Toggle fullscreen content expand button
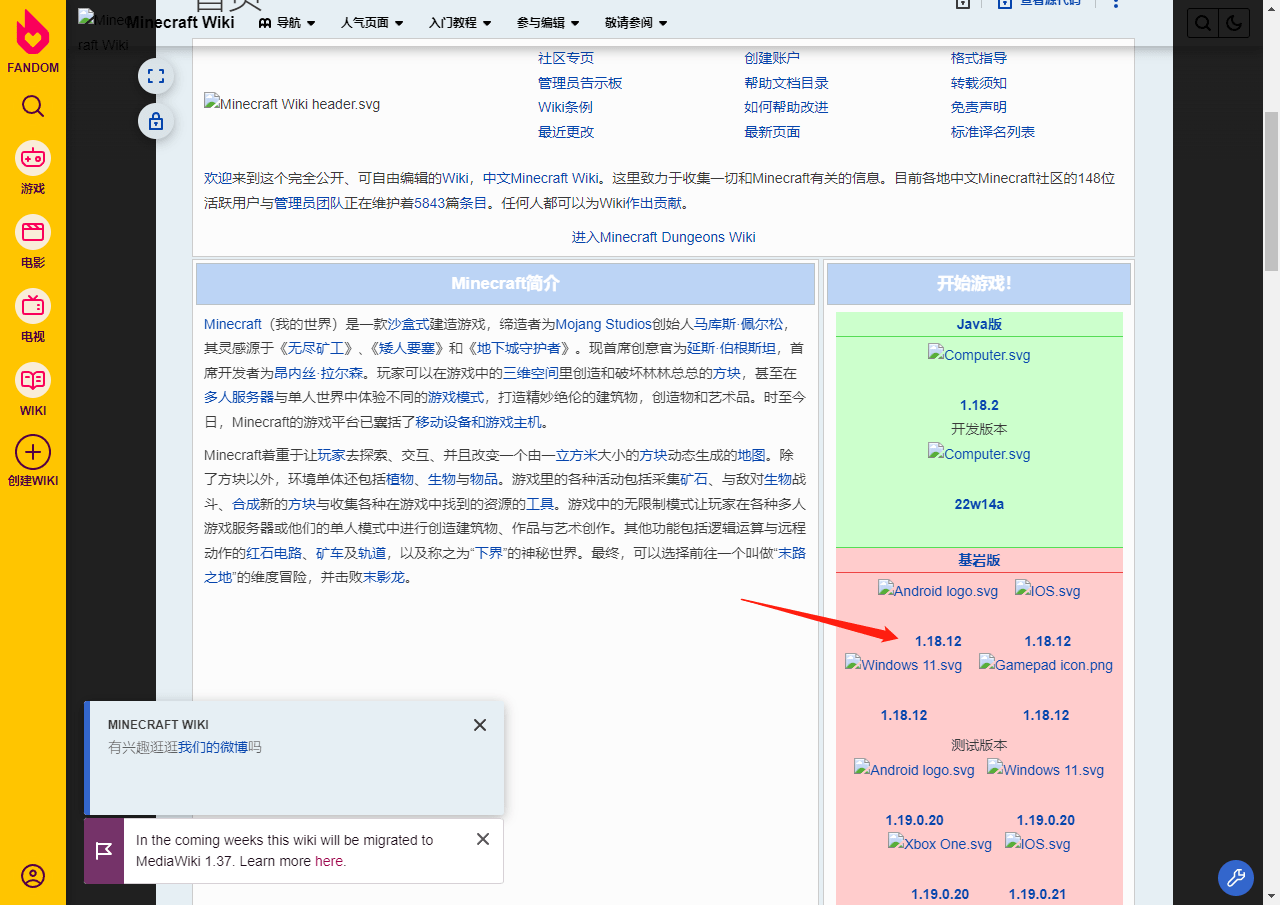1280x905 pixels. (156, 76)
